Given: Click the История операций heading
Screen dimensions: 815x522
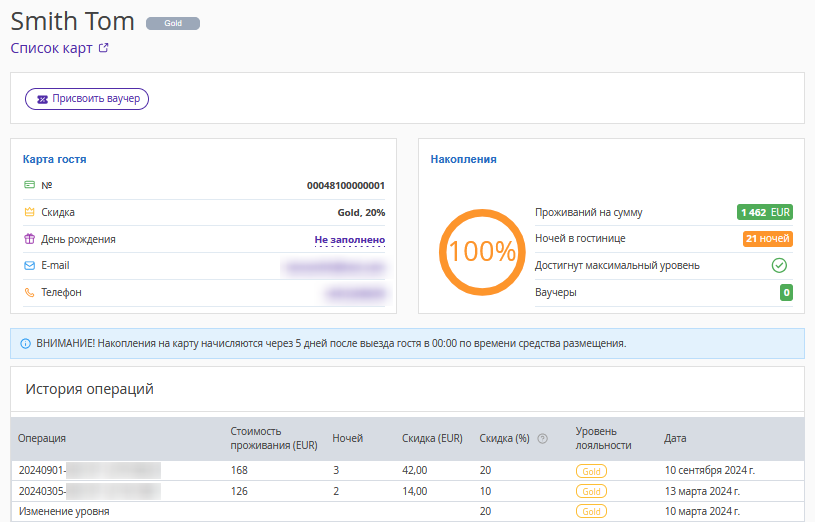Looking at the screenshot, I should coord(89,389).
